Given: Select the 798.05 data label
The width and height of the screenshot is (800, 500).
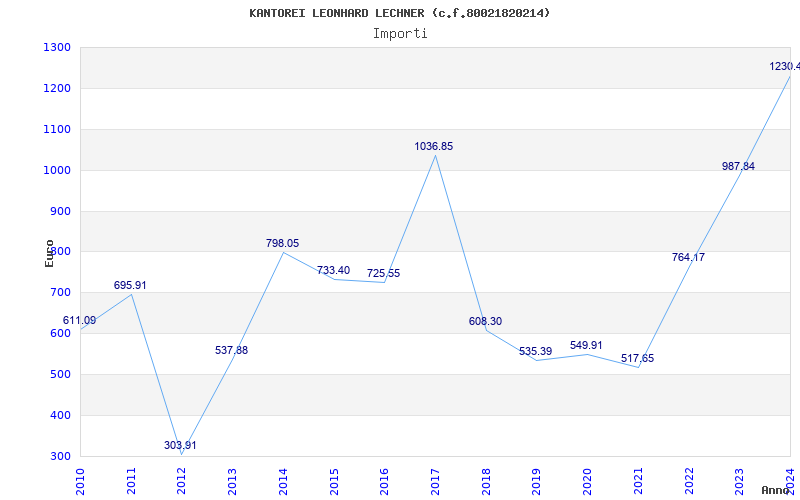Looking at the screenshot, I should click(282, 243).
